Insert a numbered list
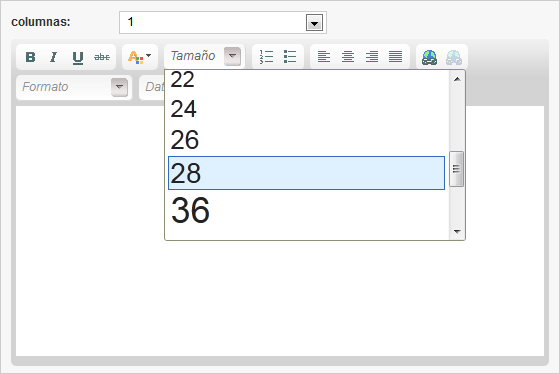This screenshot has height=374, width=560. click(x=266, y=56)
